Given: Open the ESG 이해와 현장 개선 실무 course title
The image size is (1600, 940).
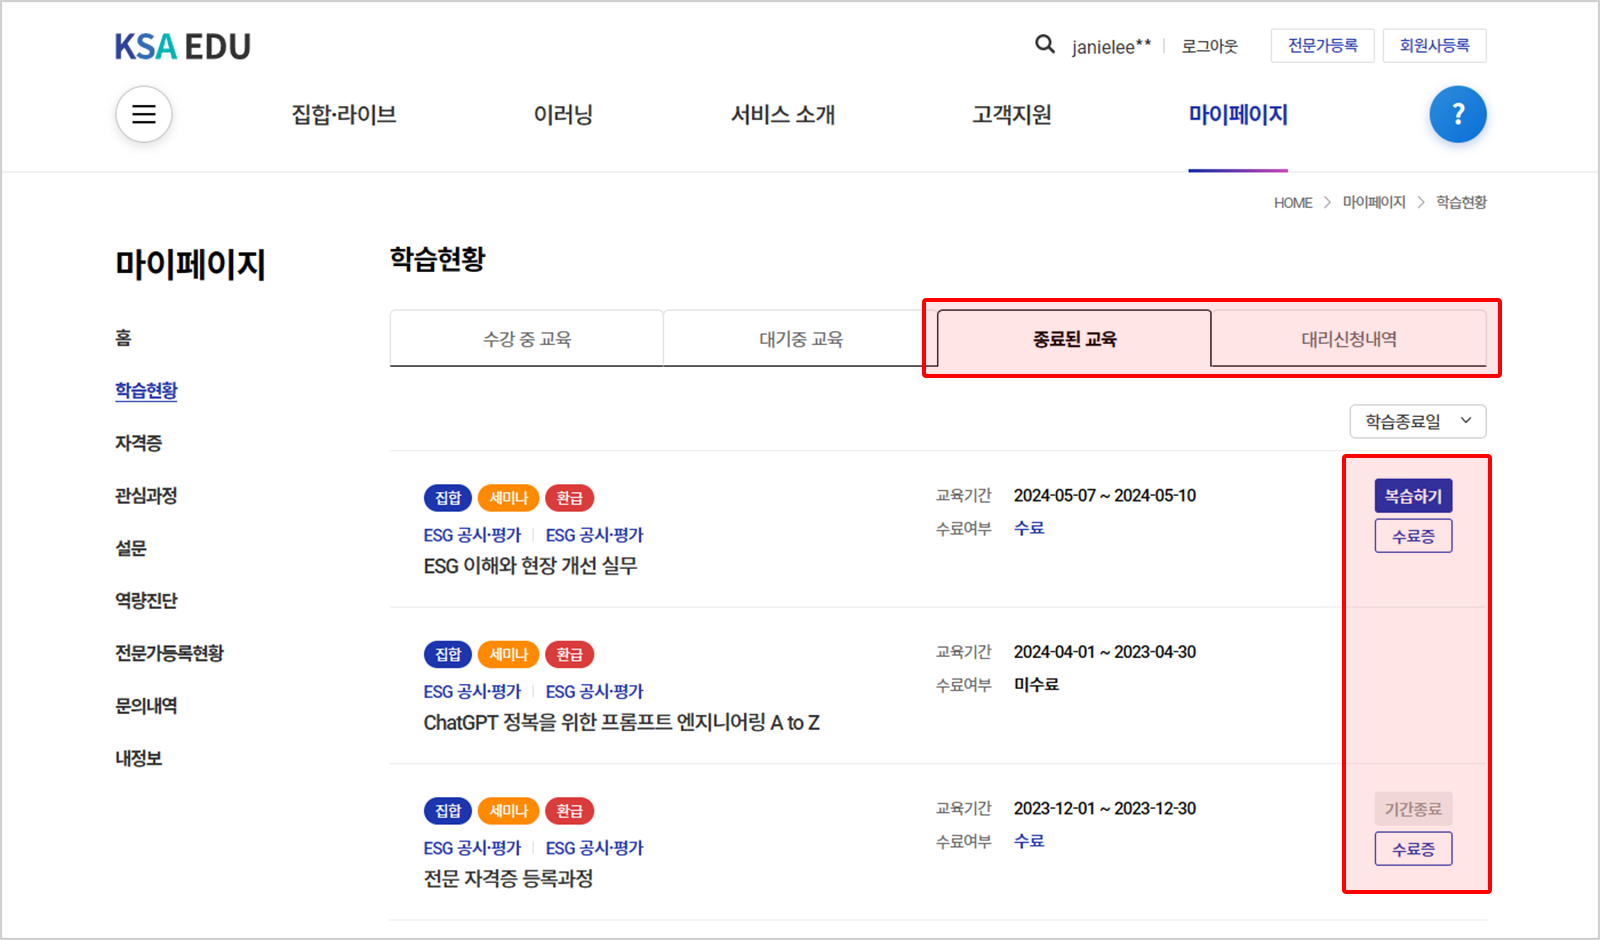Looking at the screenshot, I should 530,566.
